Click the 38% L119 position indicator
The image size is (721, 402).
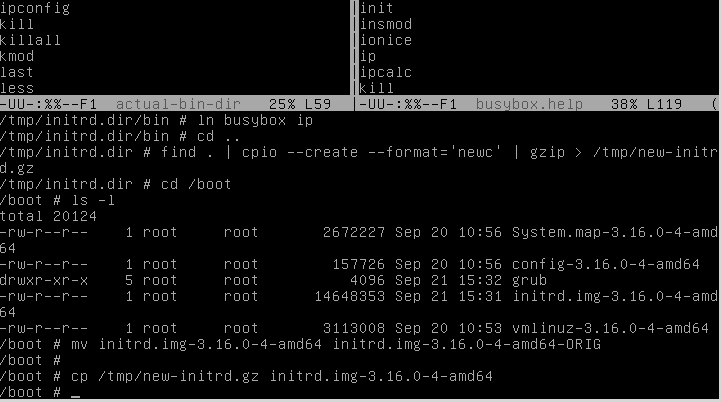point(646,104)
